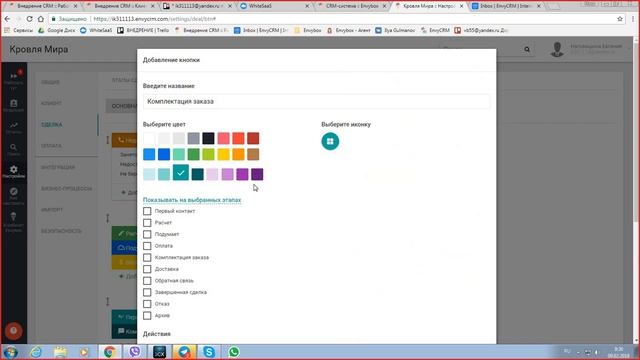Select the brown color swatch

click(x=253, y=154)
